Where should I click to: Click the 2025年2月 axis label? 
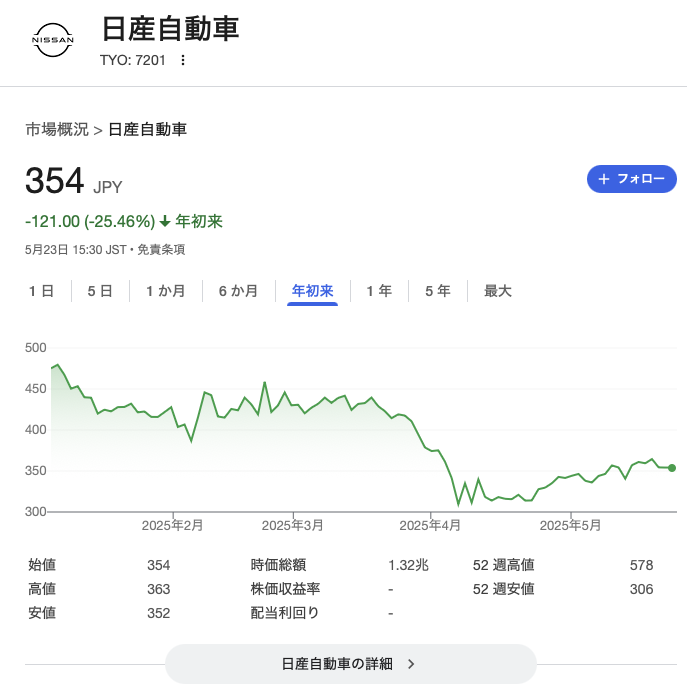[x=172, y=525]
